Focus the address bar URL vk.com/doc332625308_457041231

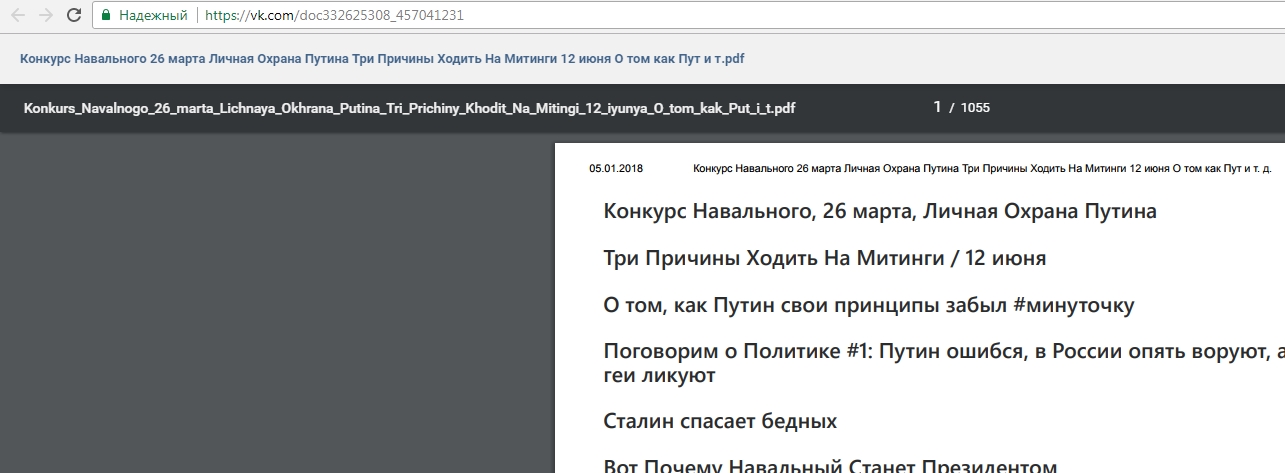point(334,16)
